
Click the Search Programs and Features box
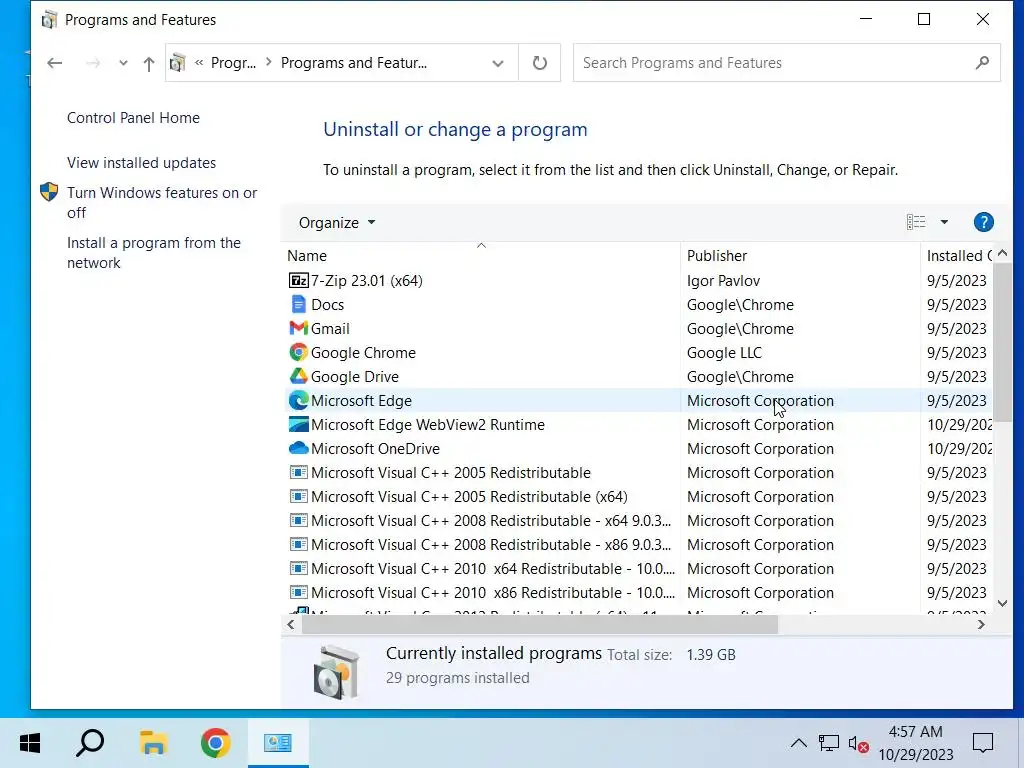(x=786, y=63)
